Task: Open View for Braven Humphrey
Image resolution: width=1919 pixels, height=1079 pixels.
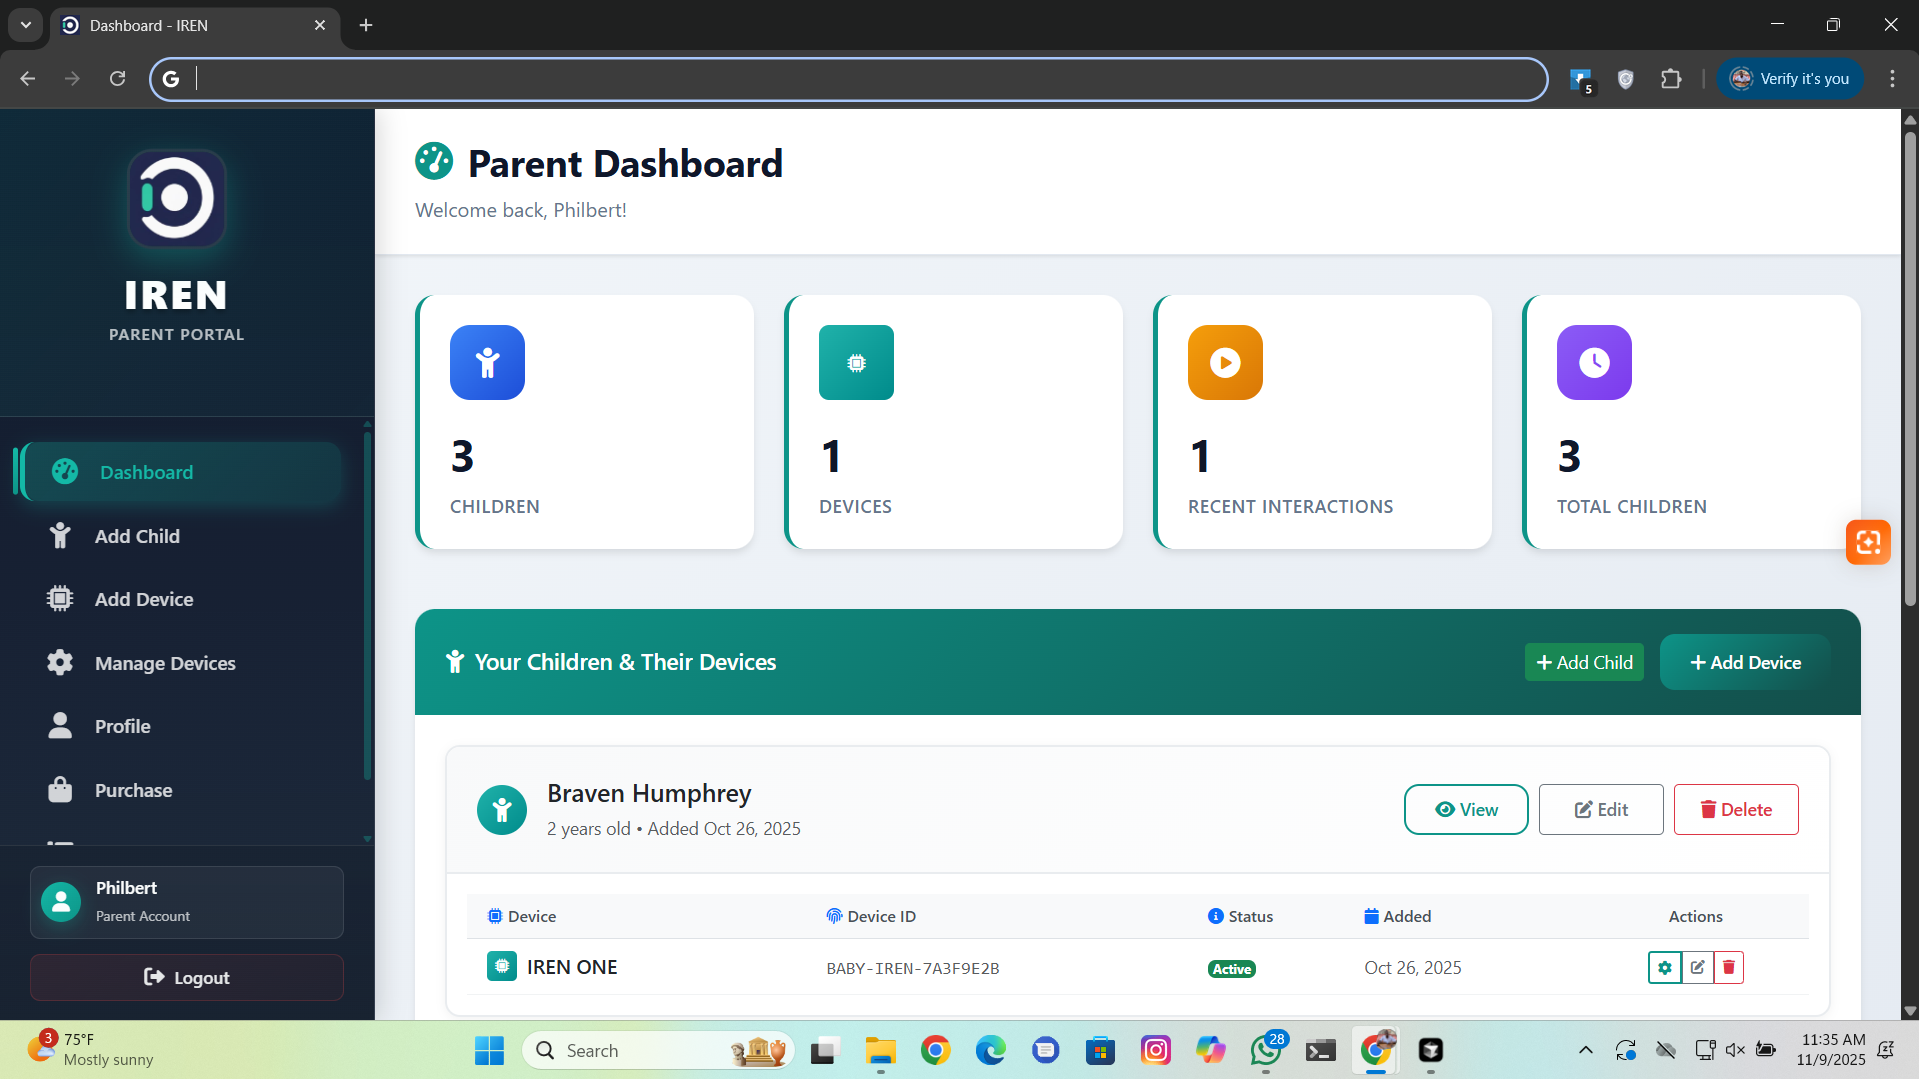Action: pos(1465,809)
